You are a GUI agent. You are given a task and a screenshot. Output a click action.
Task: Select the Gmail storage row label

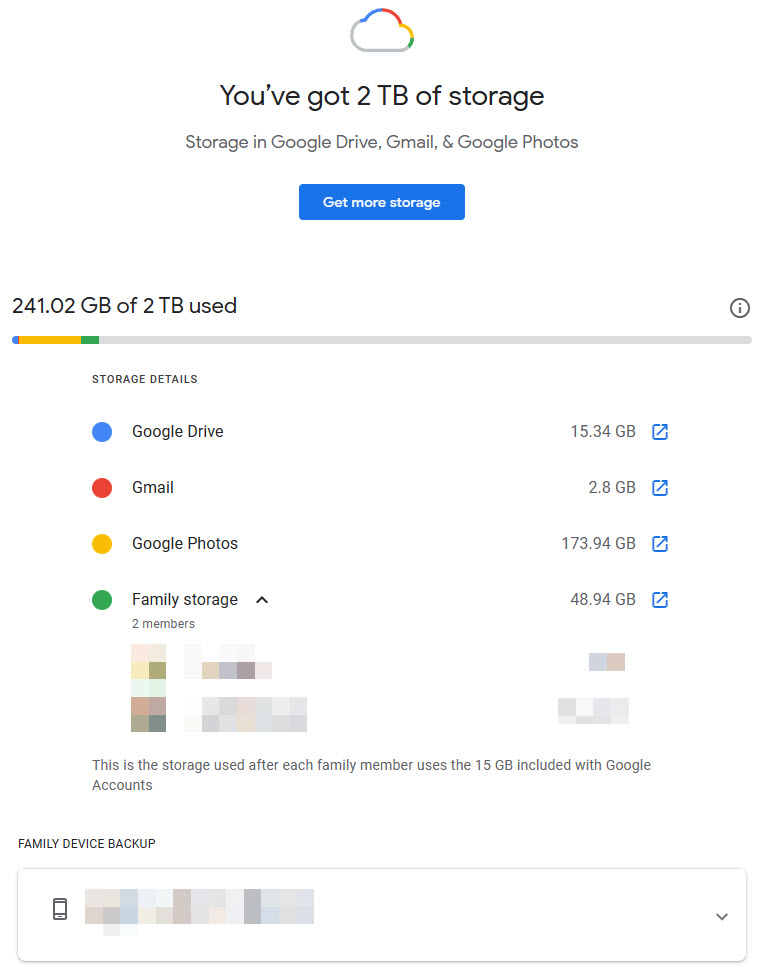[x=153, y=488]
